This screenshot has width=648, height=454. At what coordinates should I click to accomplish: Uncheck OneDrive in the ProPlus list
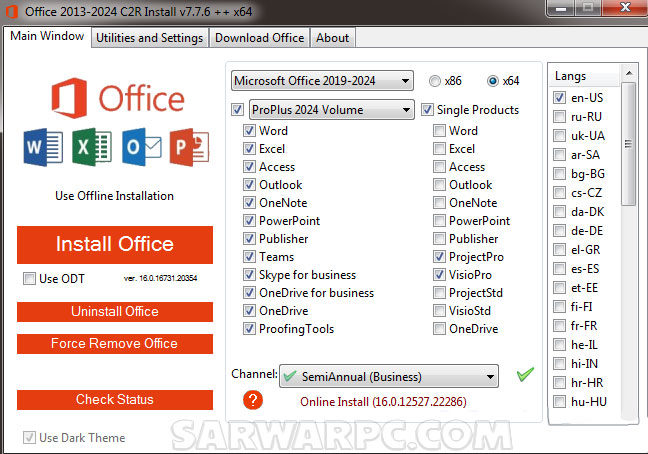point(249,311)
